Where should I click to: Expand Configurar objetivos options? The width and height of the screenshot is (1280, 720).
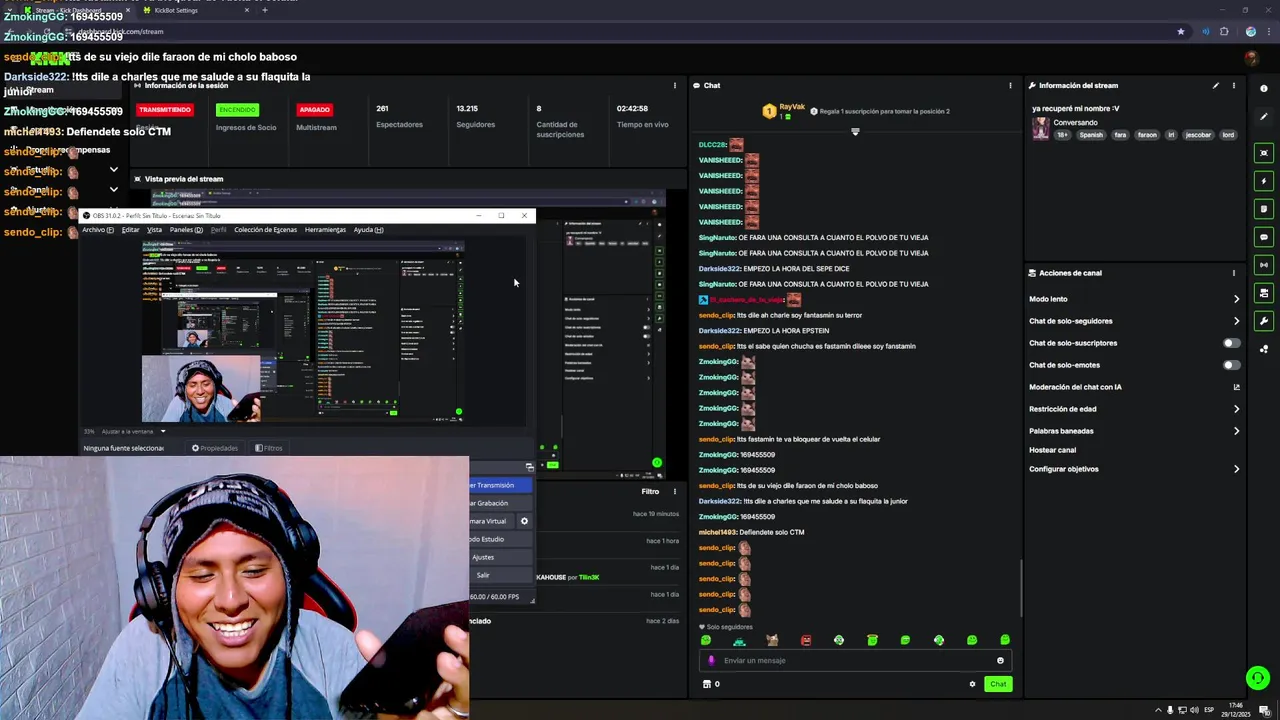1236,469
